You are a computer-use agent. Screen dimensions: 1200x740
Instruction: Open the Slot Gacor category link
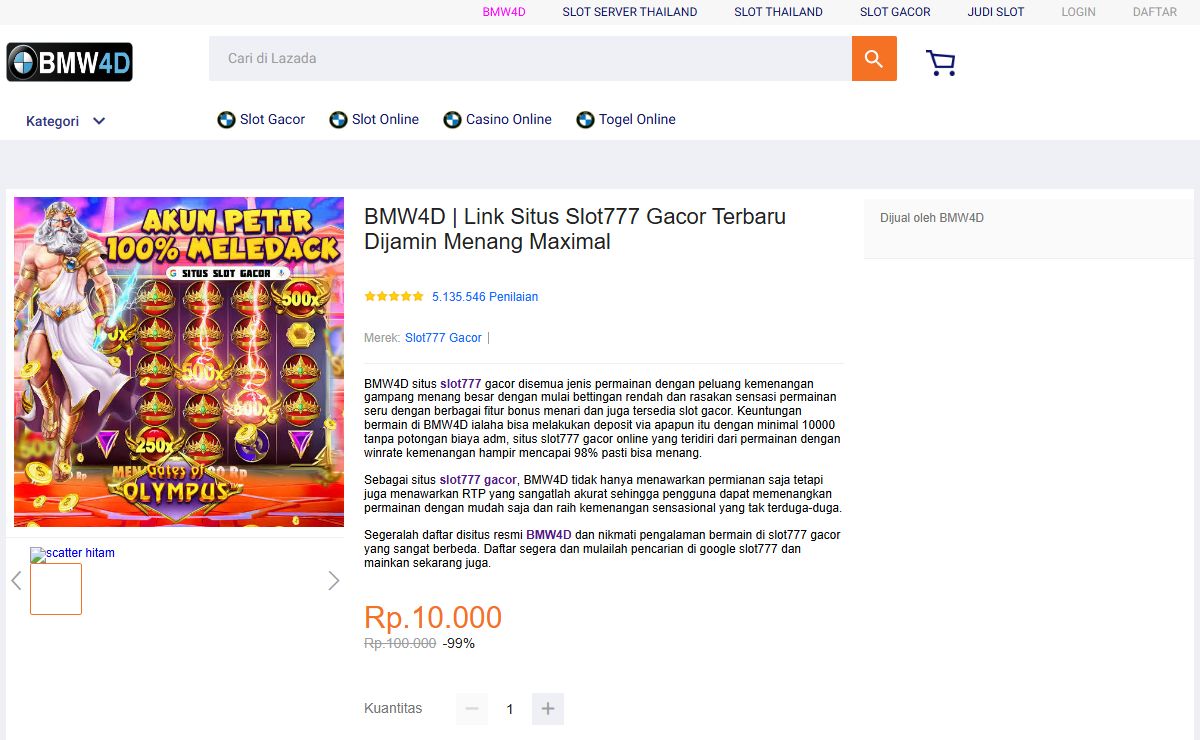(262, 119)
